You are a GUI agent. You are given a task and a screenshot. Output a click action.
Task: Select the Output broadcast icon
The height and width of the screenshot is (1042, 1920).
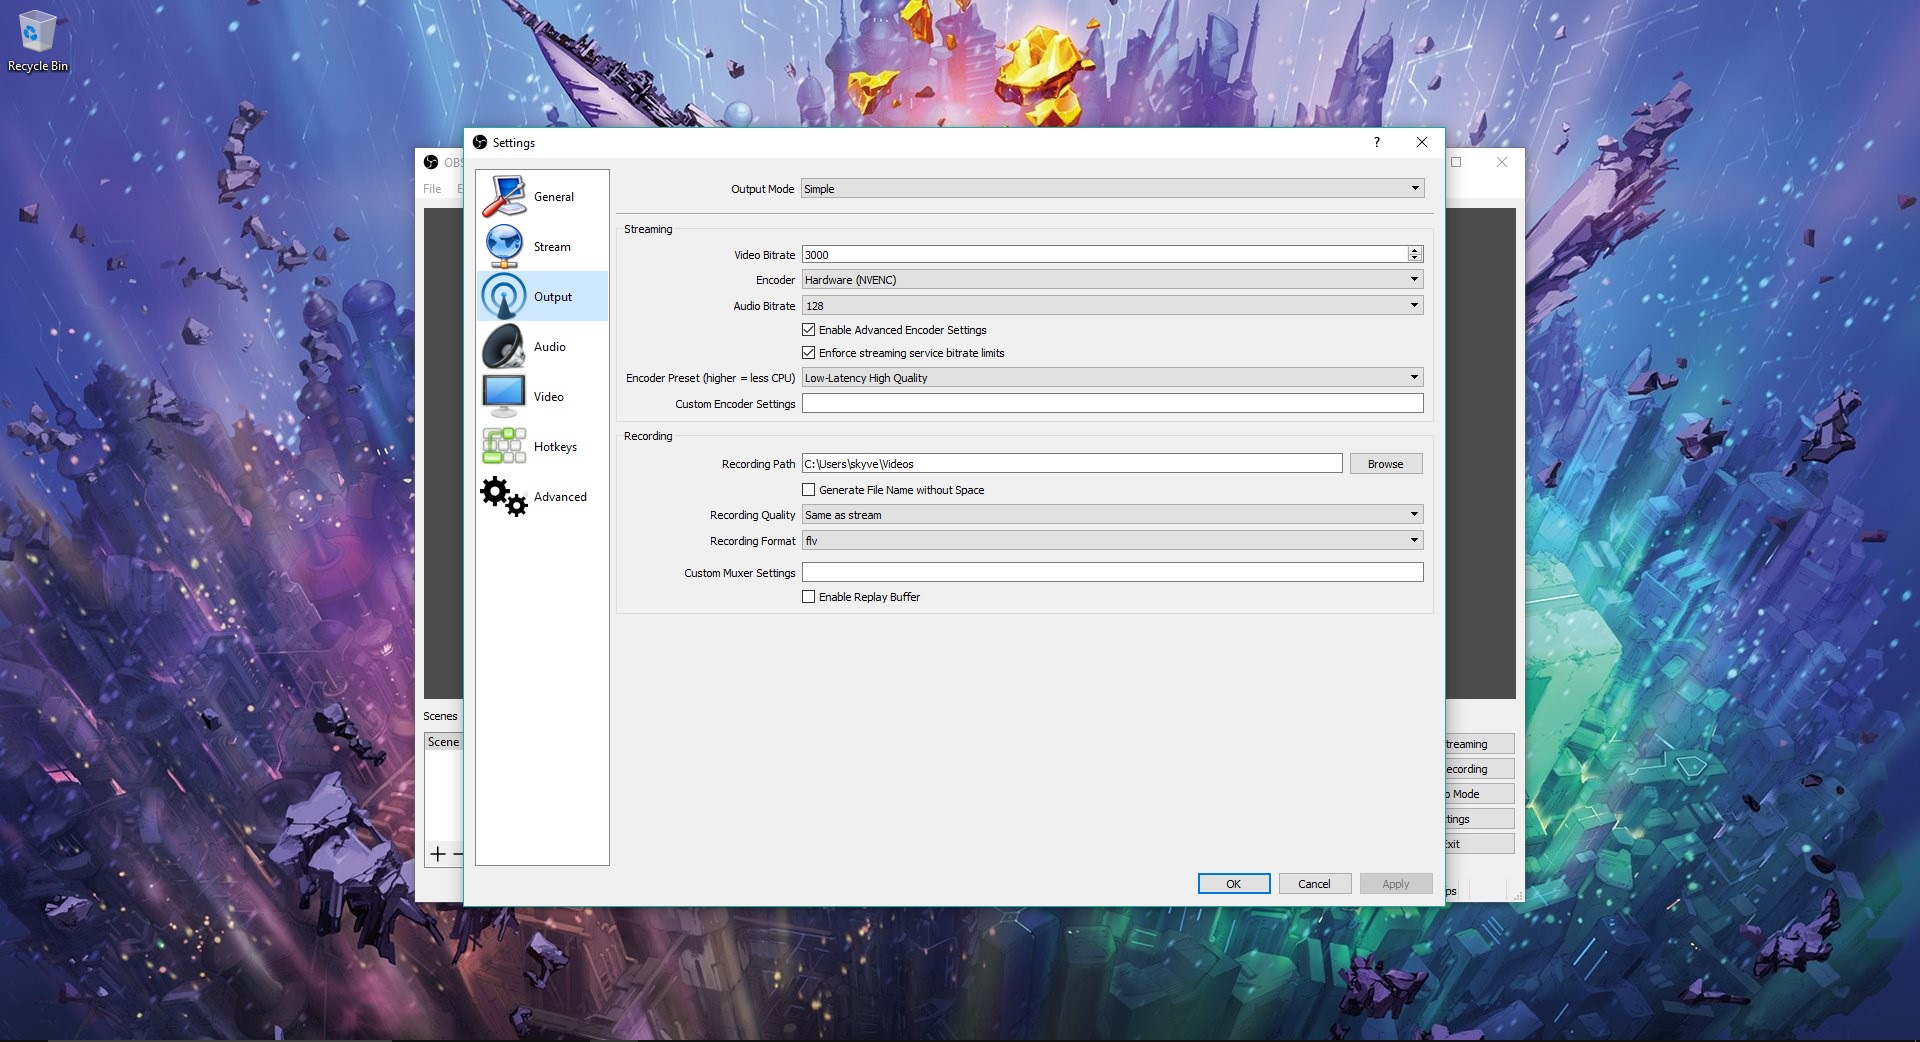(504, 296)
